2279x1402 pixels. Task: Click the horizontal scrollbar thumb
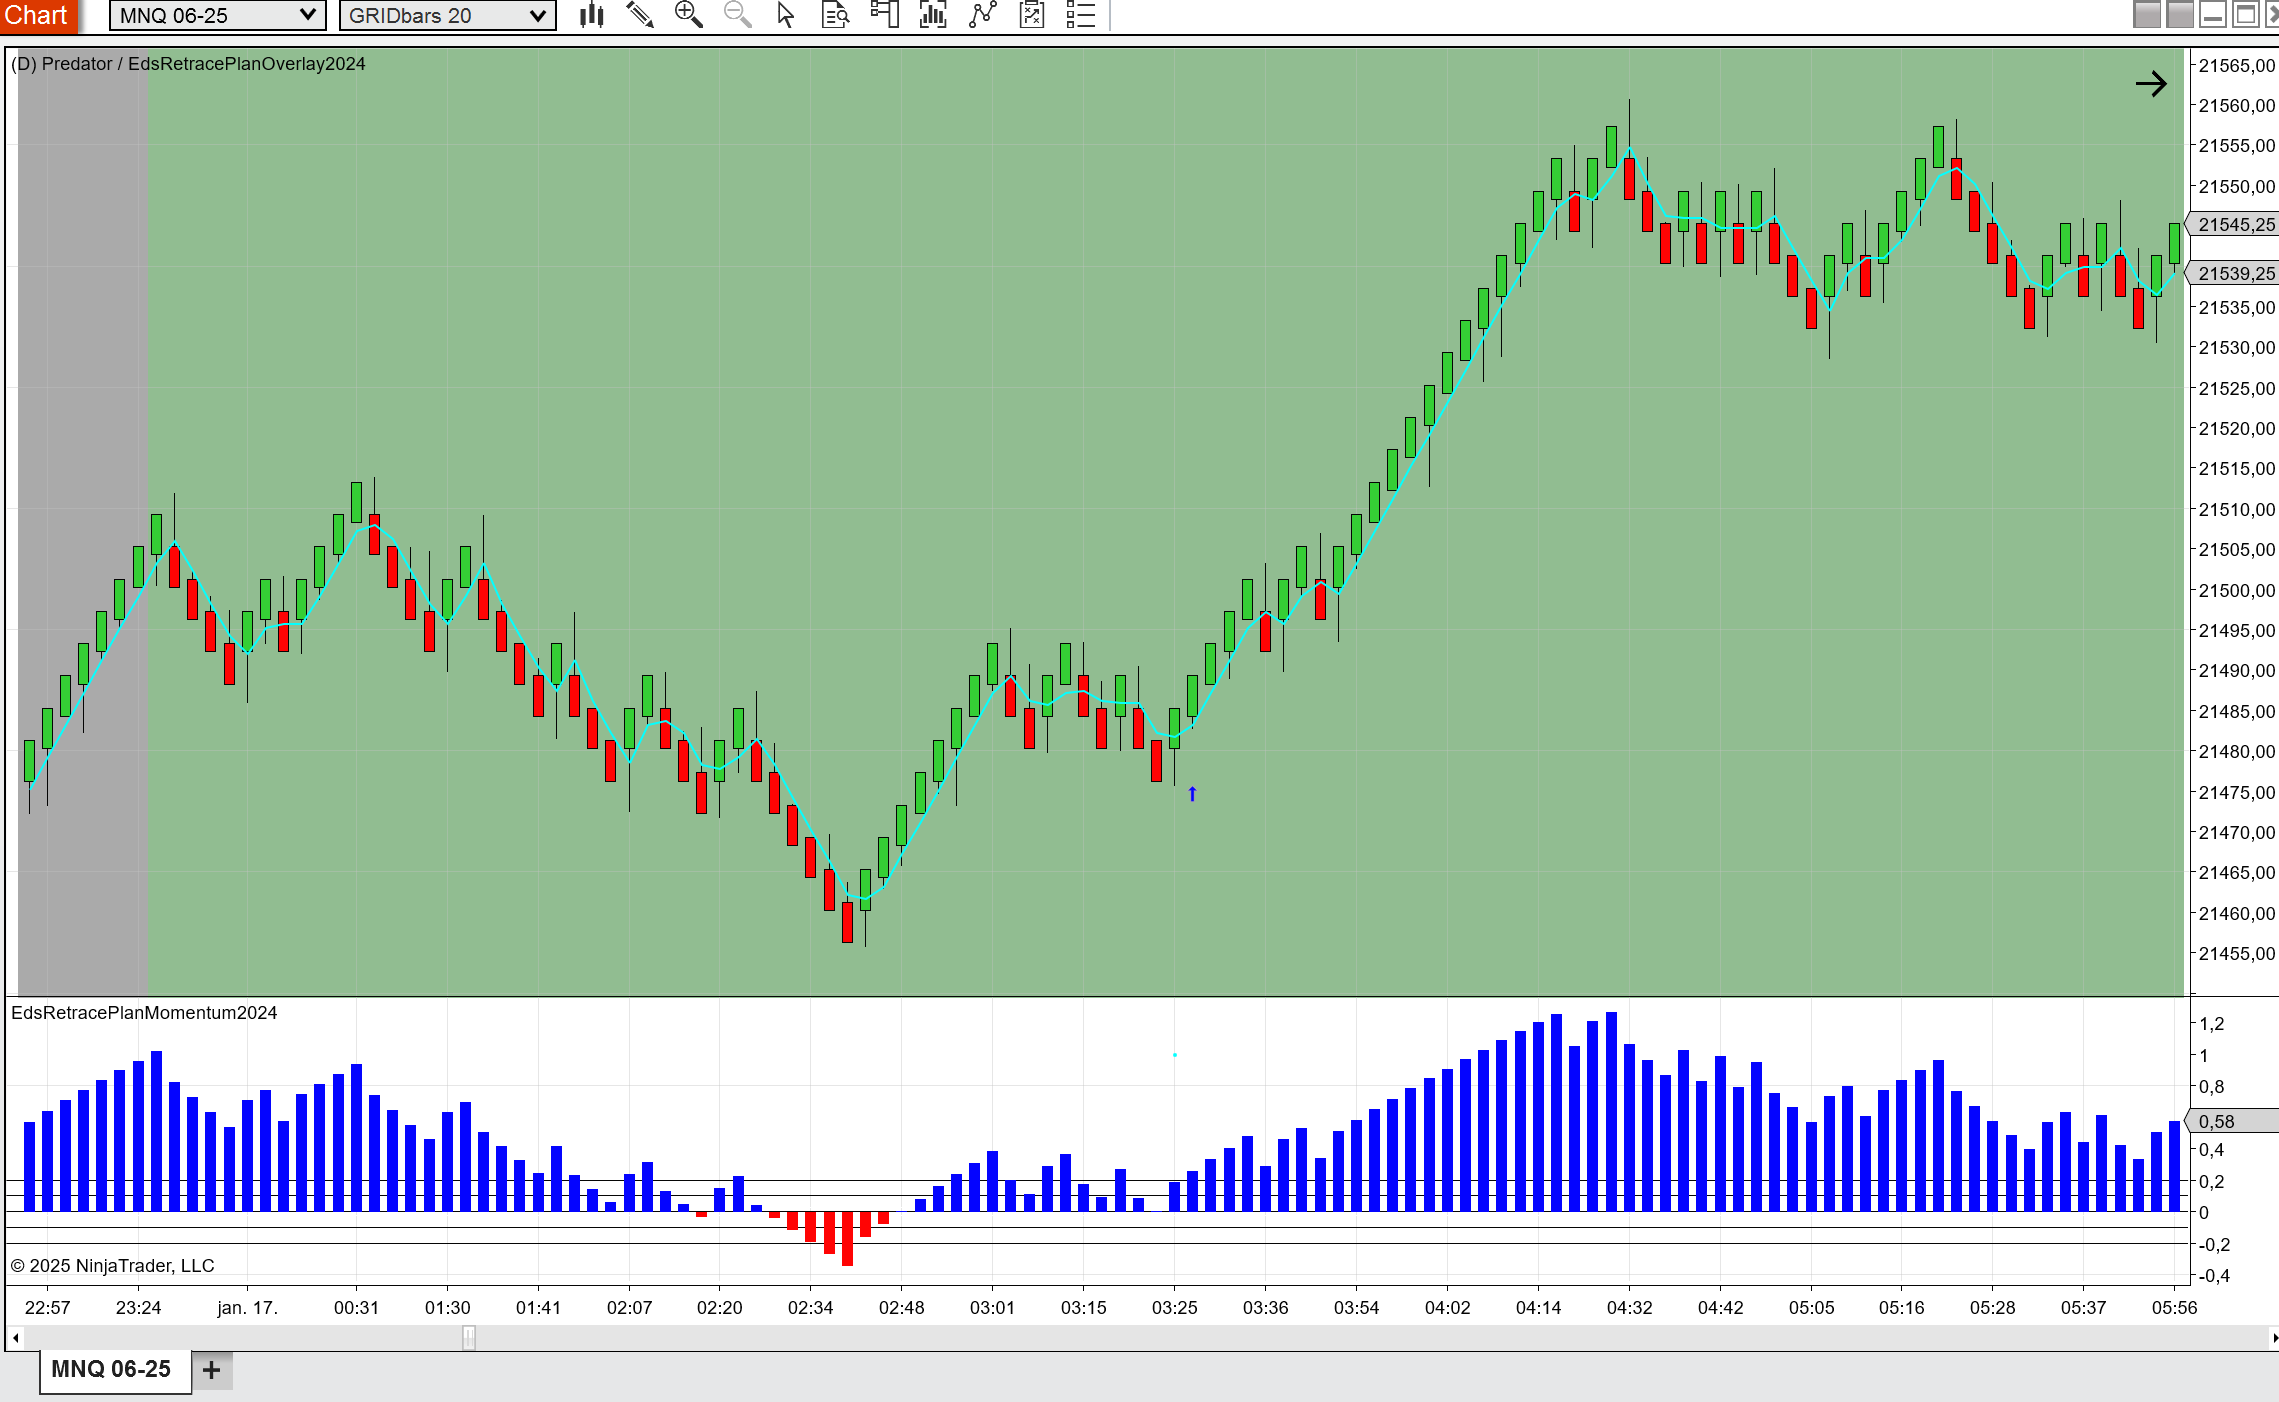[469, 1337]
